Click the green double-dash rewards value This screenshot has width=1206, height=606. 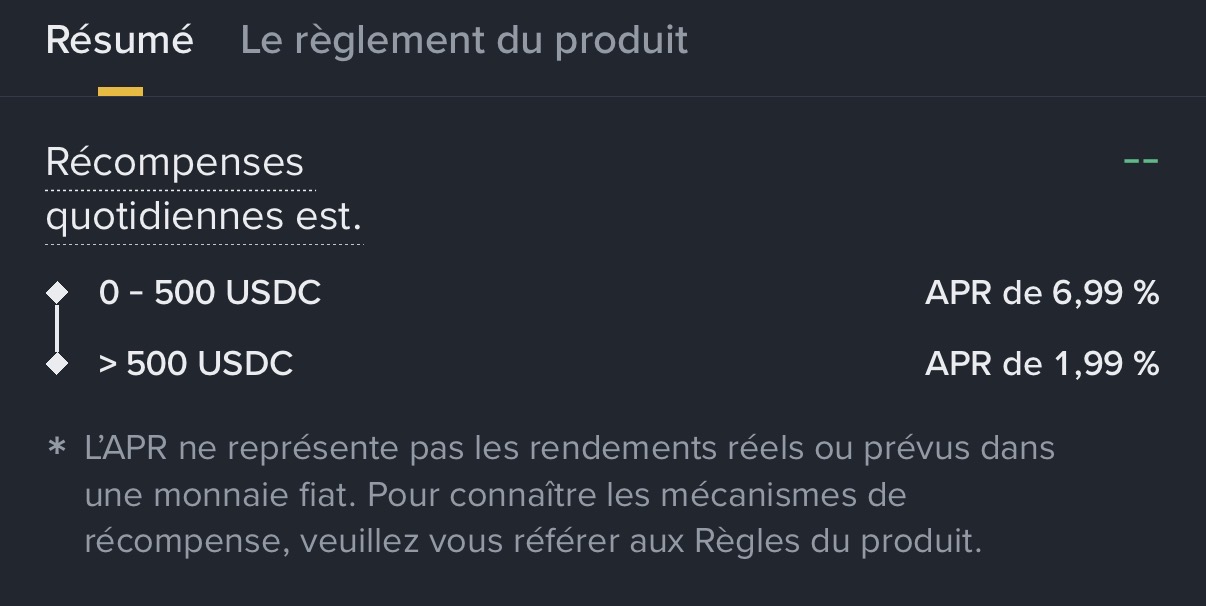(x=1140, y=161)
